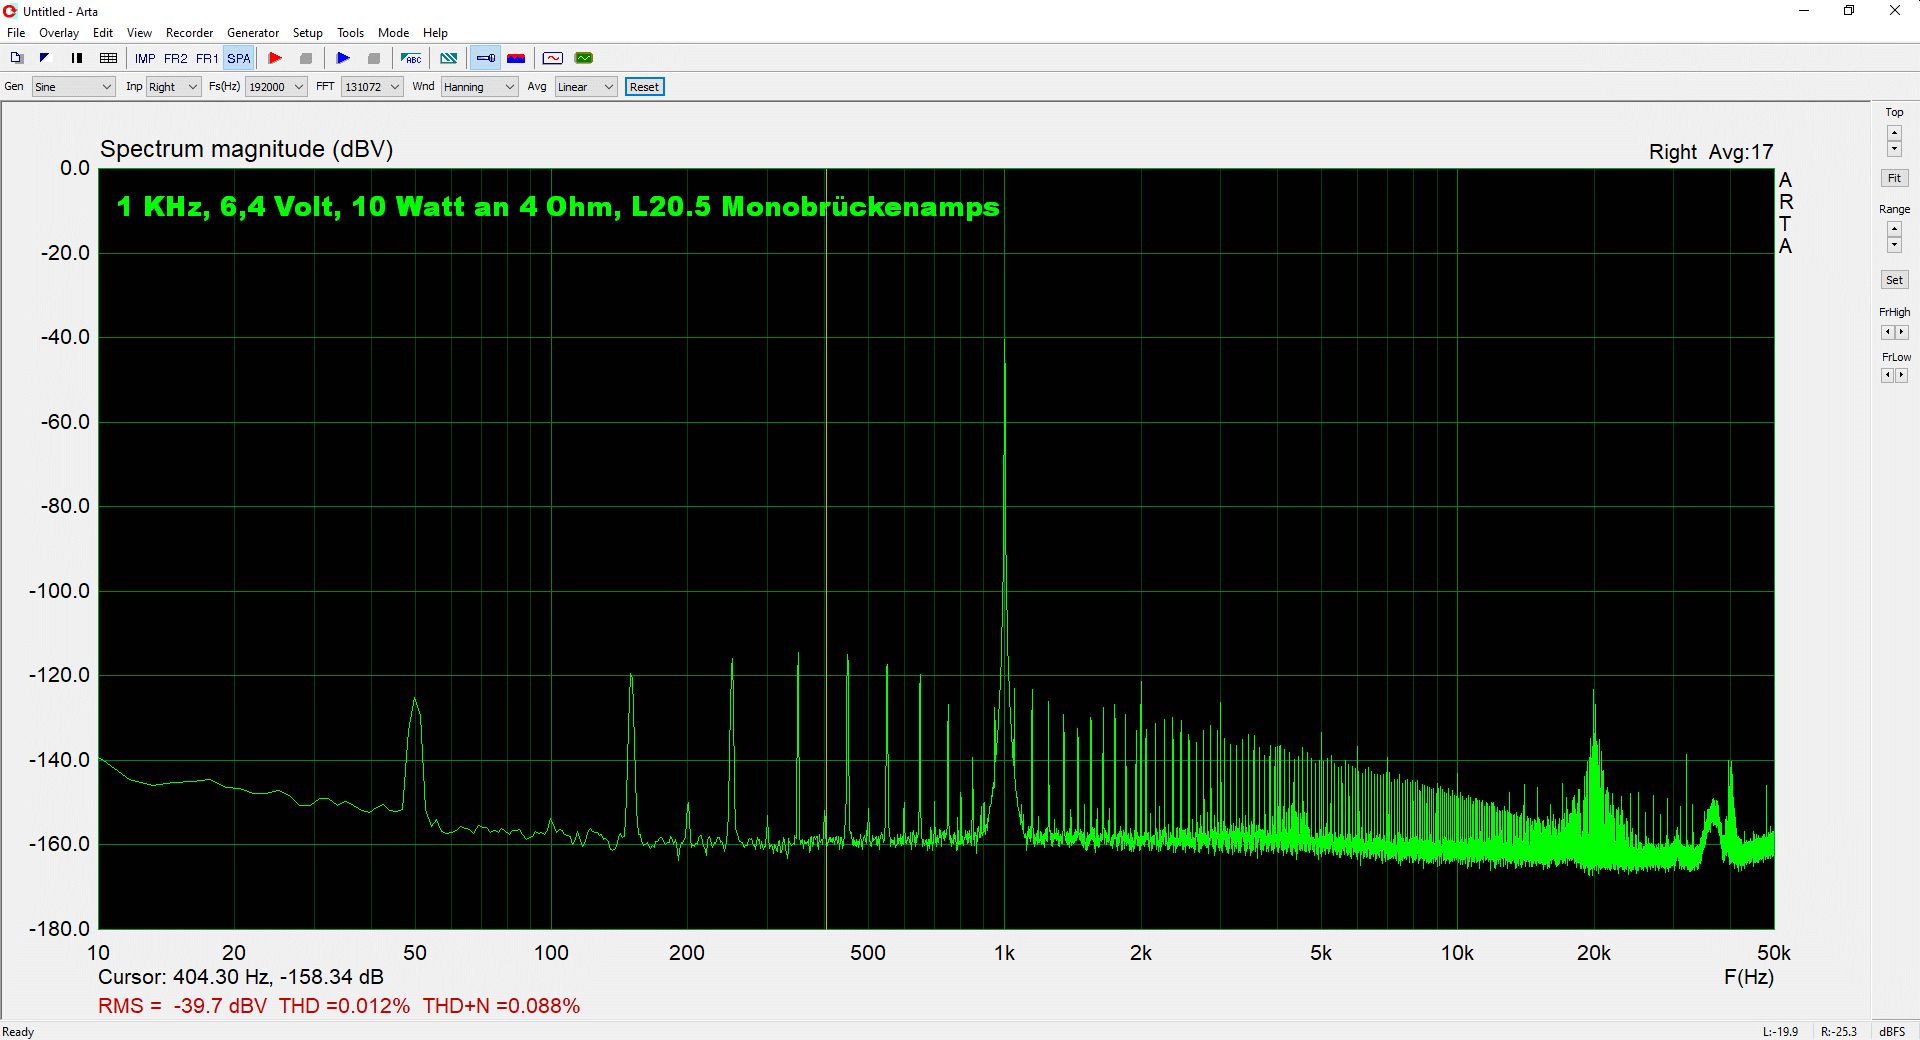Open the Generator menu
Image resolution: width=1920 pixels, height=1040 pixels.
click(x=253, y=33)
